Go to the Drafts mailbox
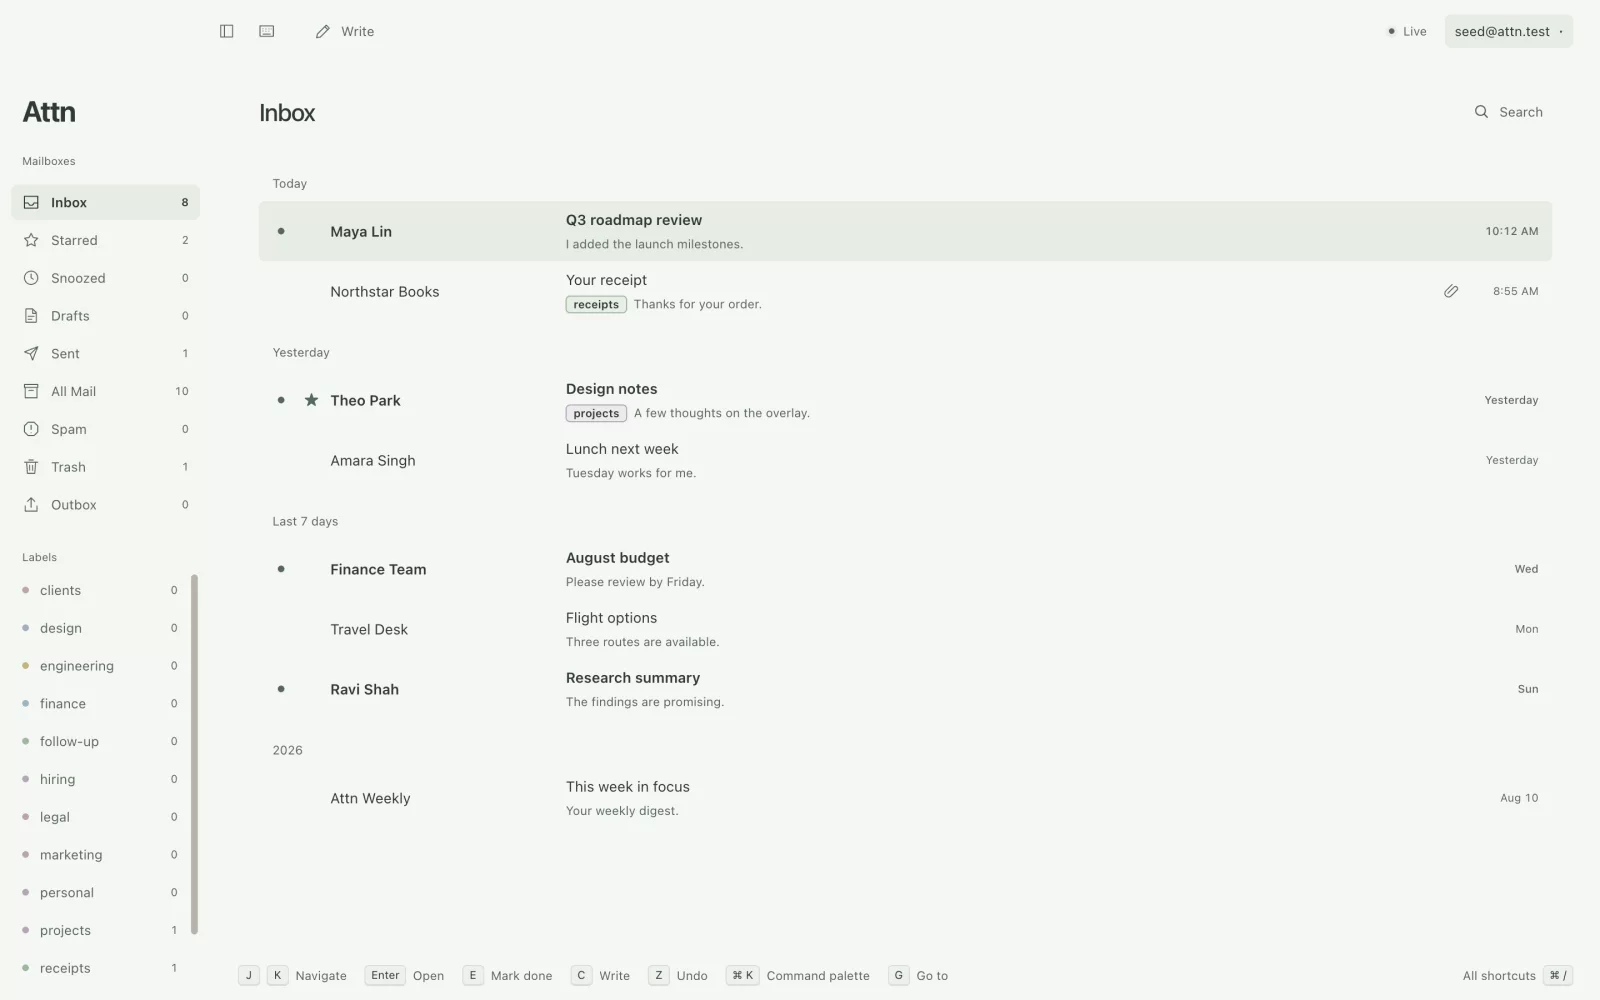The height and width of the screenshot is (1000, 1600). coord(105,316)
